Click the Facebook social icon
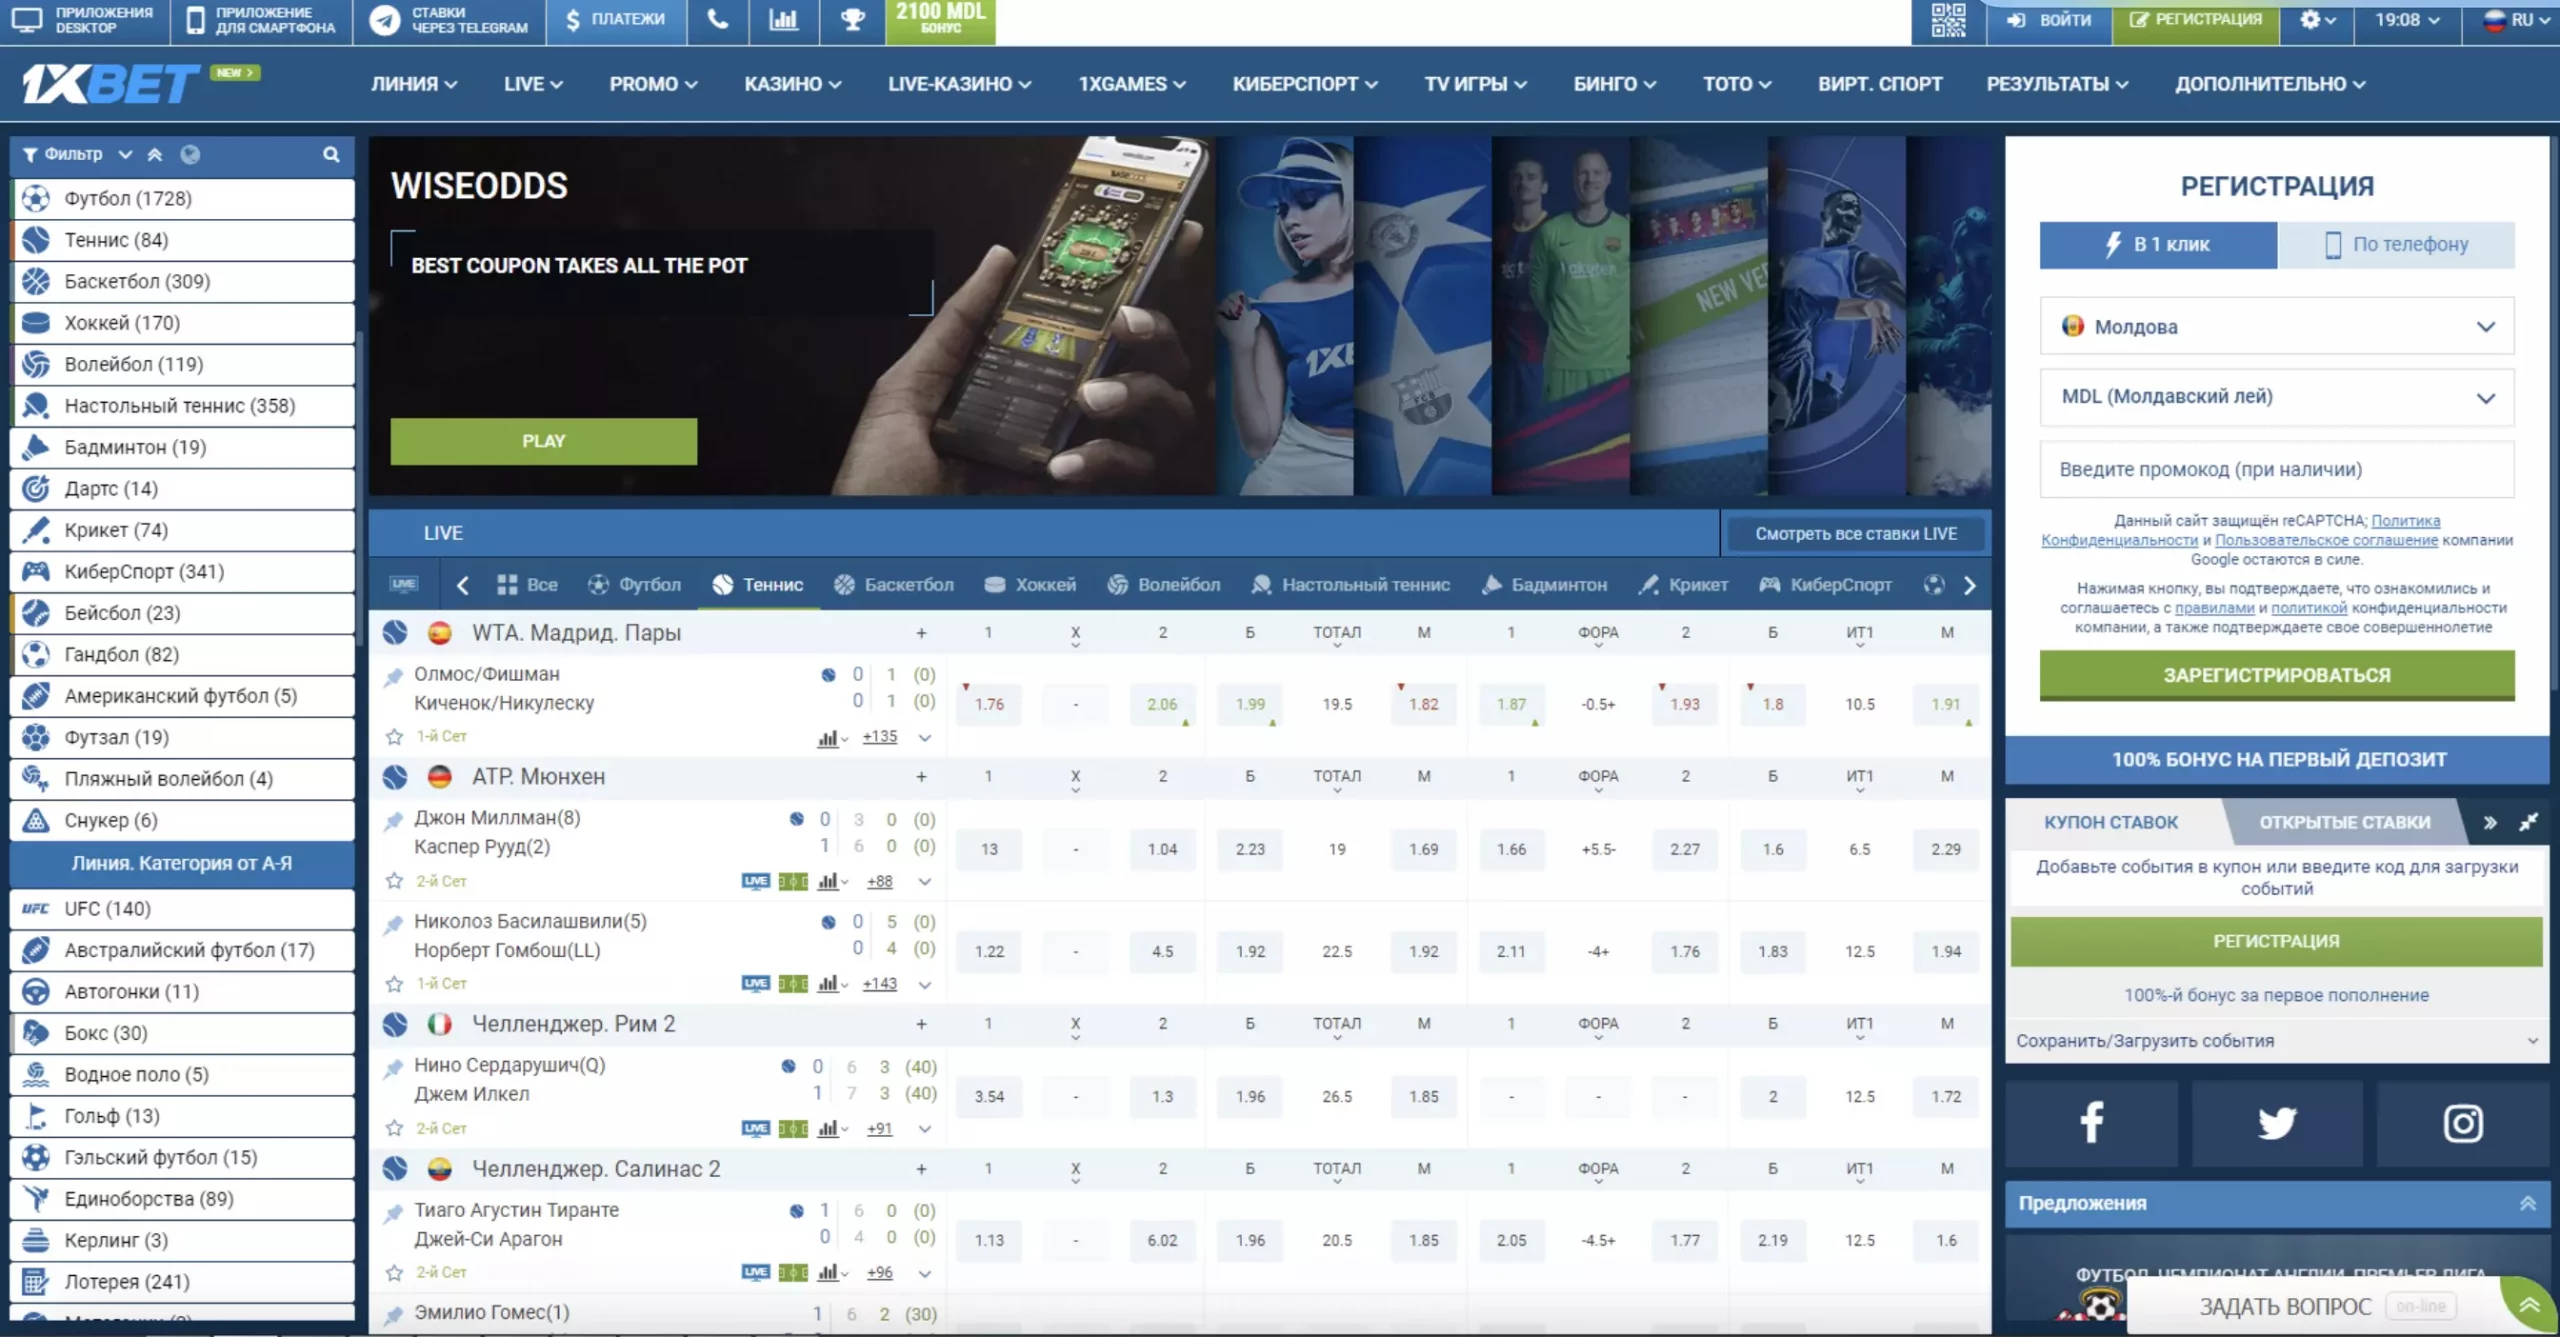Viewport: 2560px width, 1337px height. point(2091,1123)
